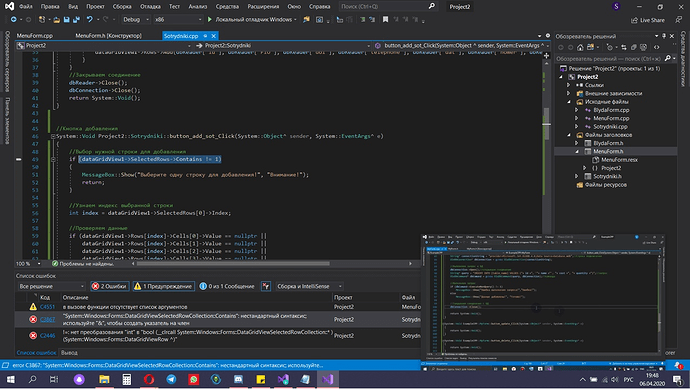Open the Все решение scope dropdown
Screen dimensions: 690x389
point(51,286)
